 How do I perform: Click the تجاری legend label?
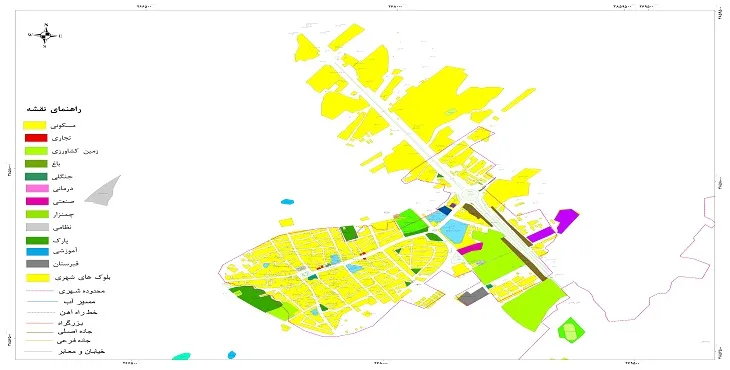[62, 138]
